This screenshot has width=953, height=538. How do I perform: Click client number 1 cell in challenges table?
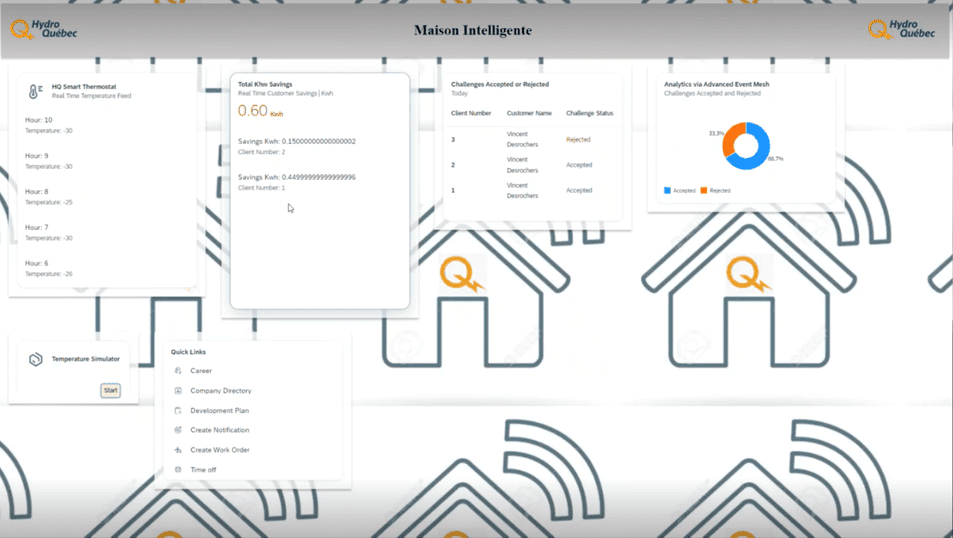point(453,190)
